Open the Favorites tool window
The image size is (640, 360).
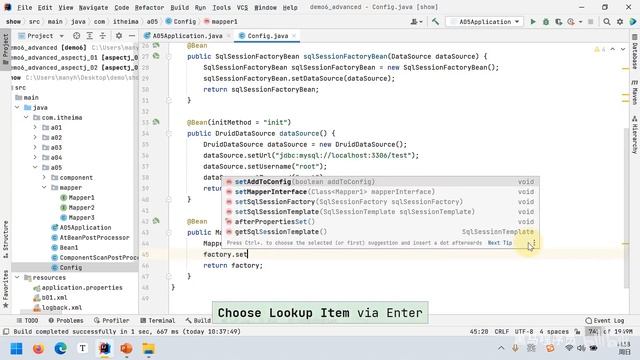pyautogui.click(x=6, y=289)
